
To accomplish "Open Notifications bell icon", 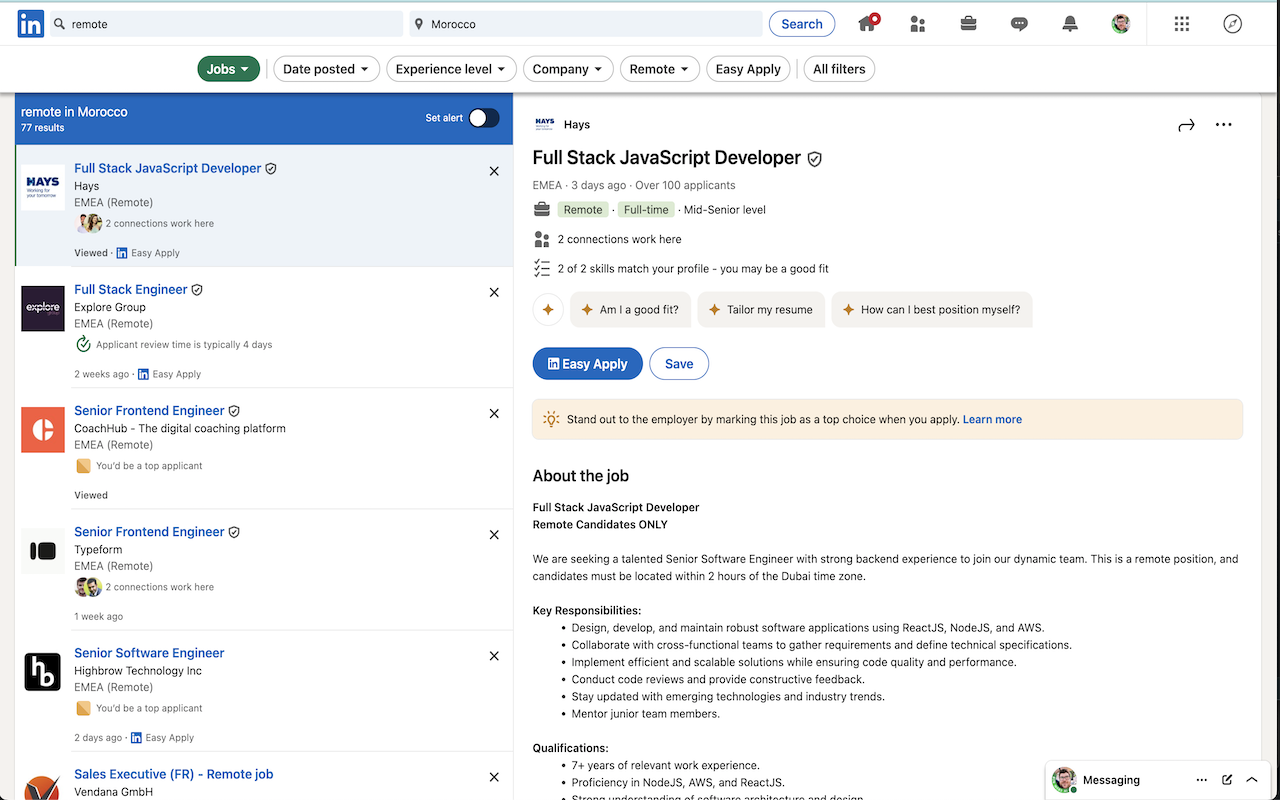I will click(x=1070, y=24).
